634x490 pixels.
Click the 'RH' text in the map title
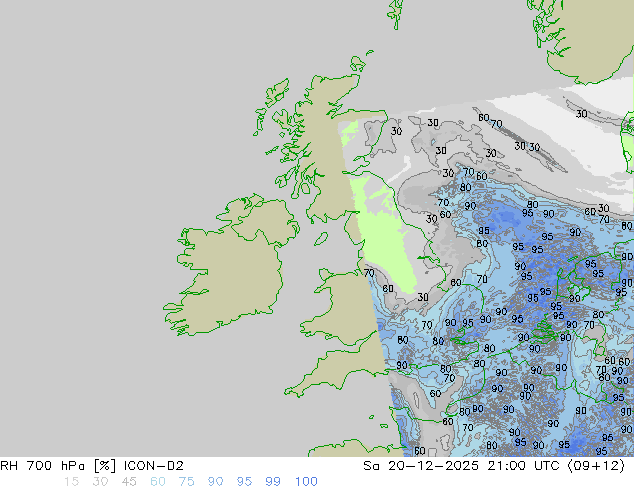click(9, 466)
